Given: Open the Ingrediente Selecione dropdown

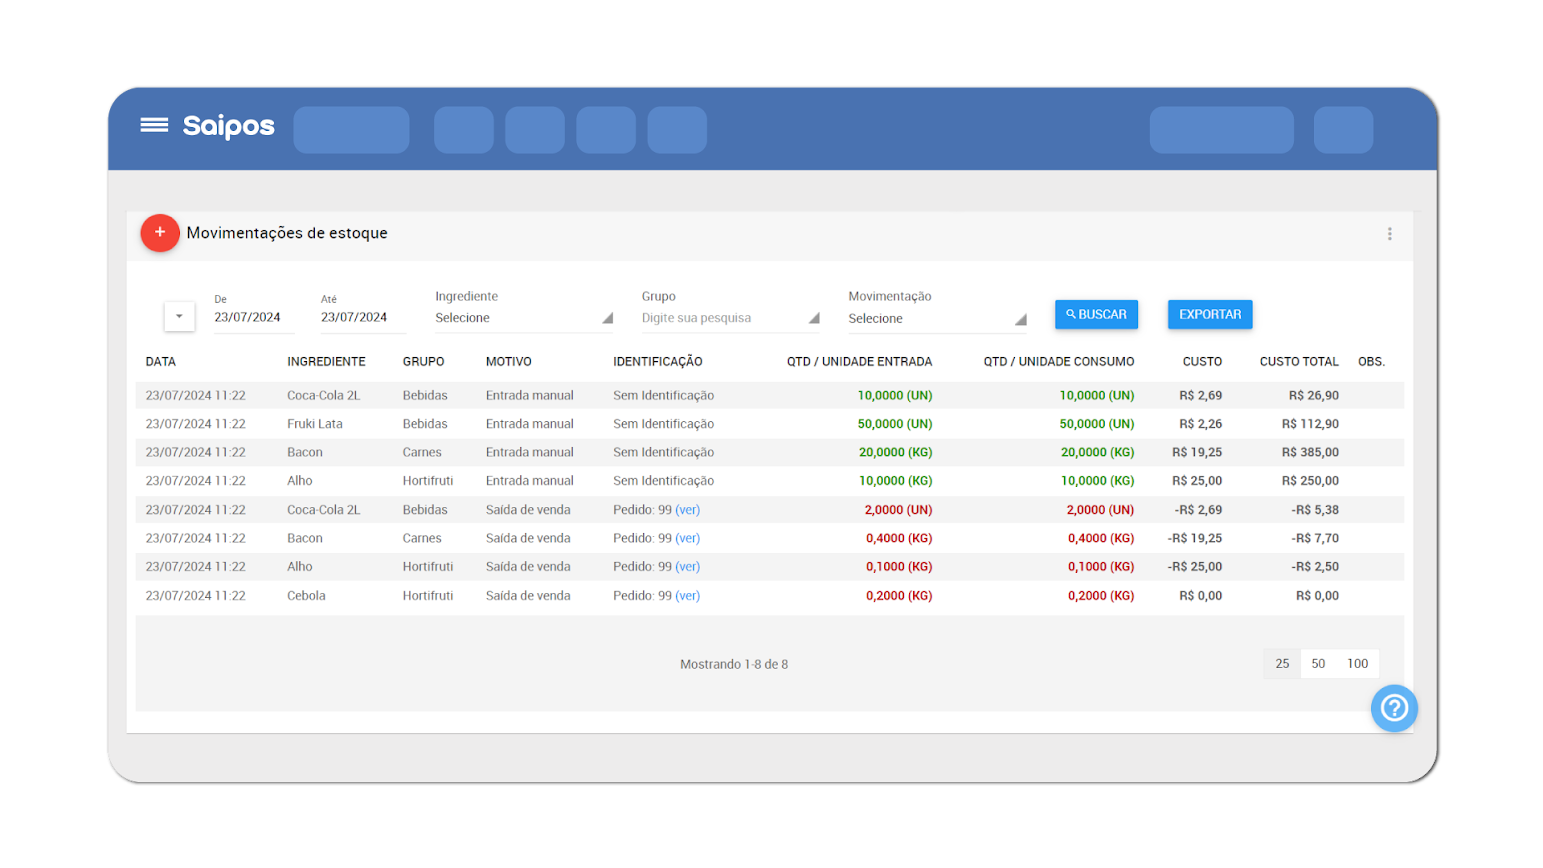Looking at the screenshot, I should click(523, 318).
